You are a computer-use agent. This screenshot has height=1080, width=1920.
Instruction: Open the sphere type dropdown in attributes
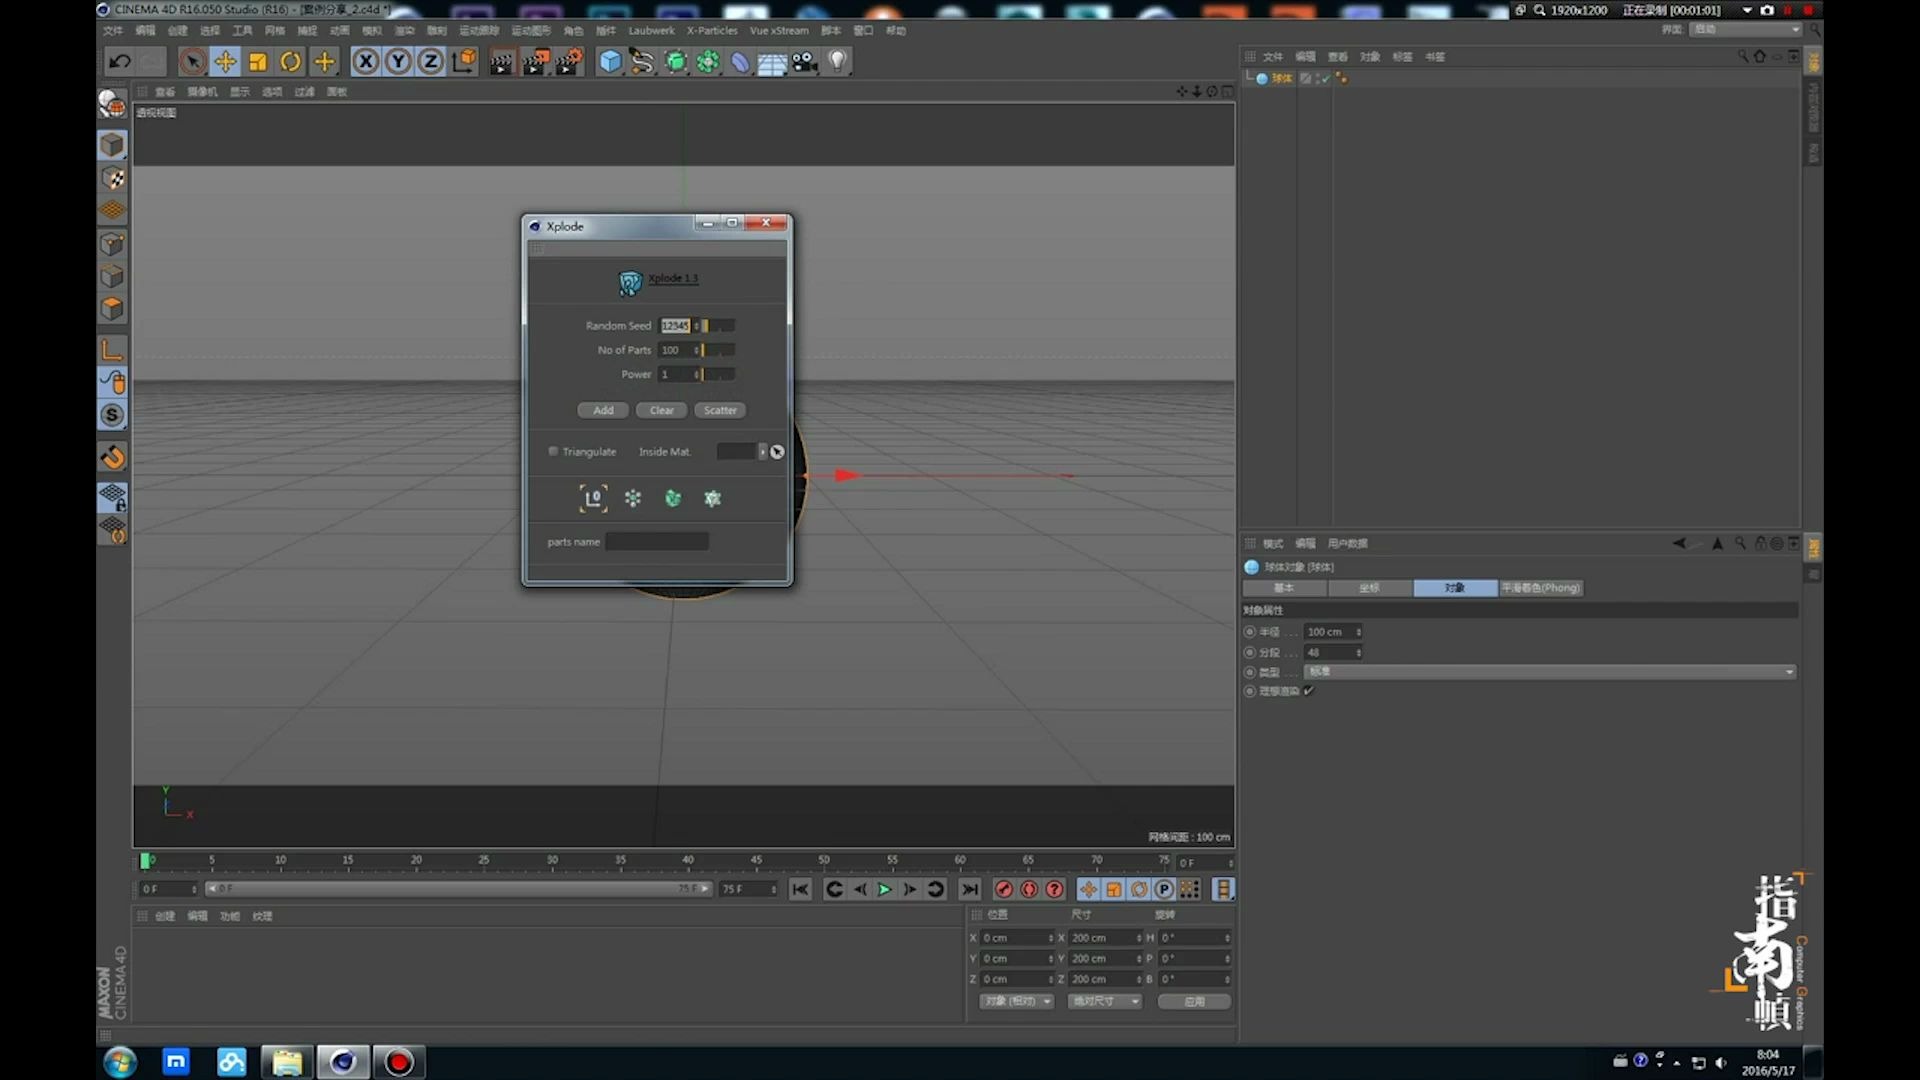[1550, 672]
